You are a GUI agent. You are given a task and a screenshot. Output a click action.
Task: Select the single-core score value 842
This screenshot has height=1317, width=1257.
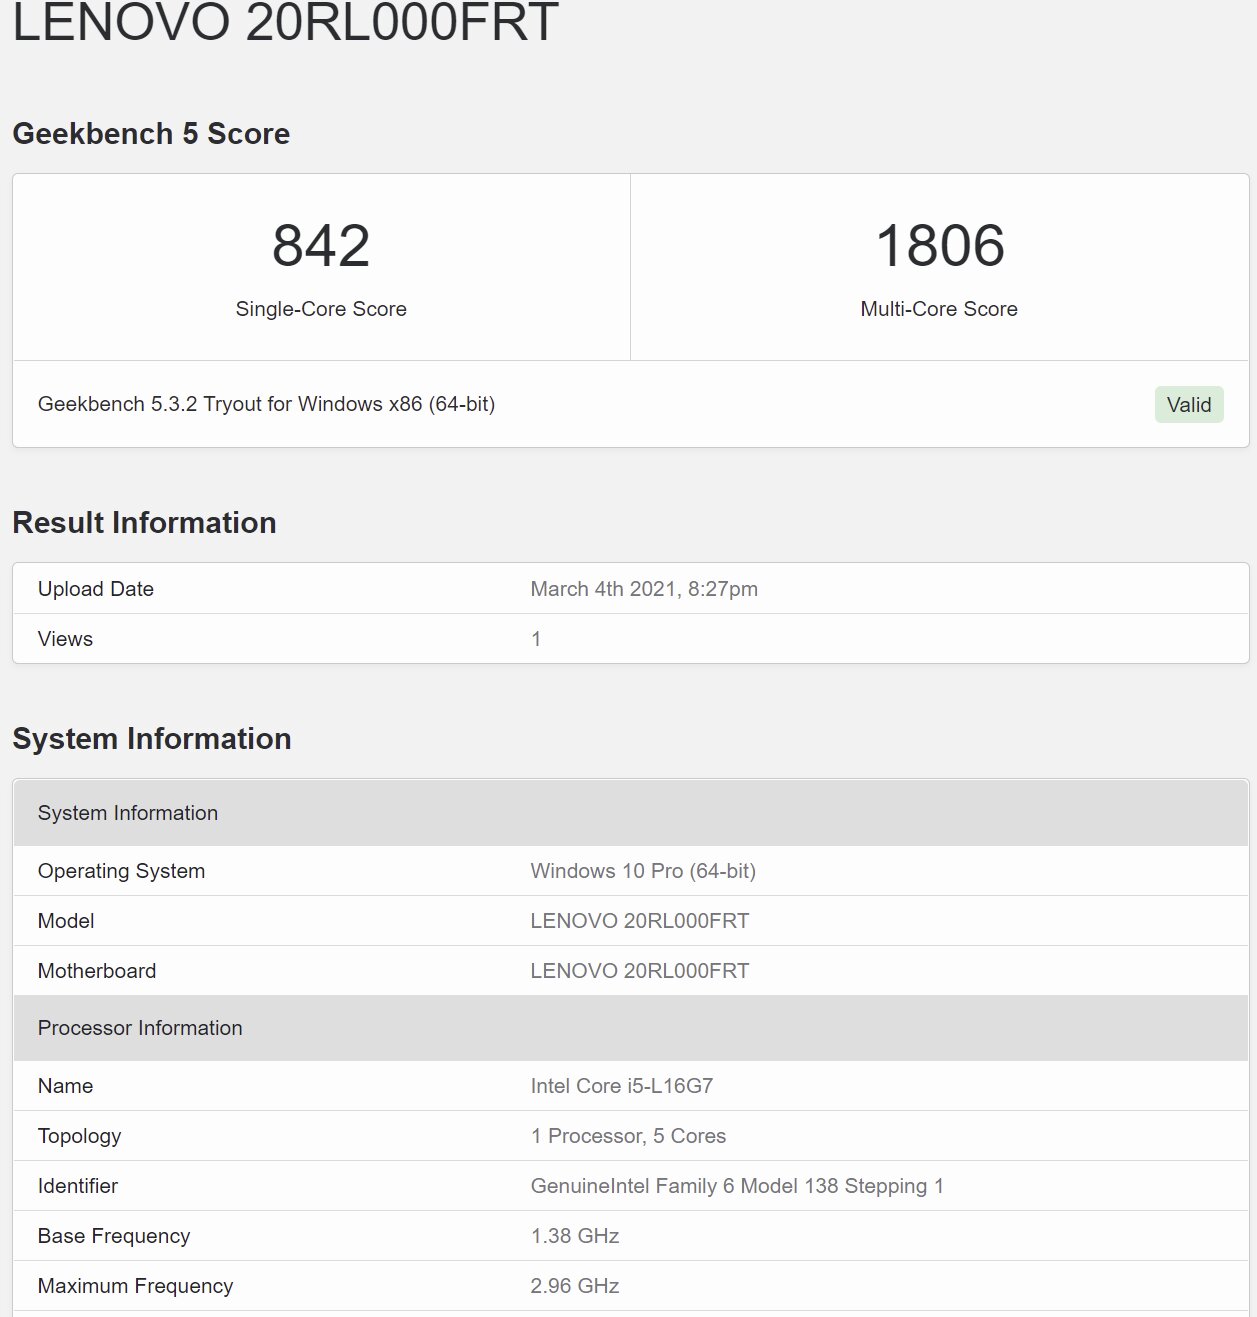(321, 246)
